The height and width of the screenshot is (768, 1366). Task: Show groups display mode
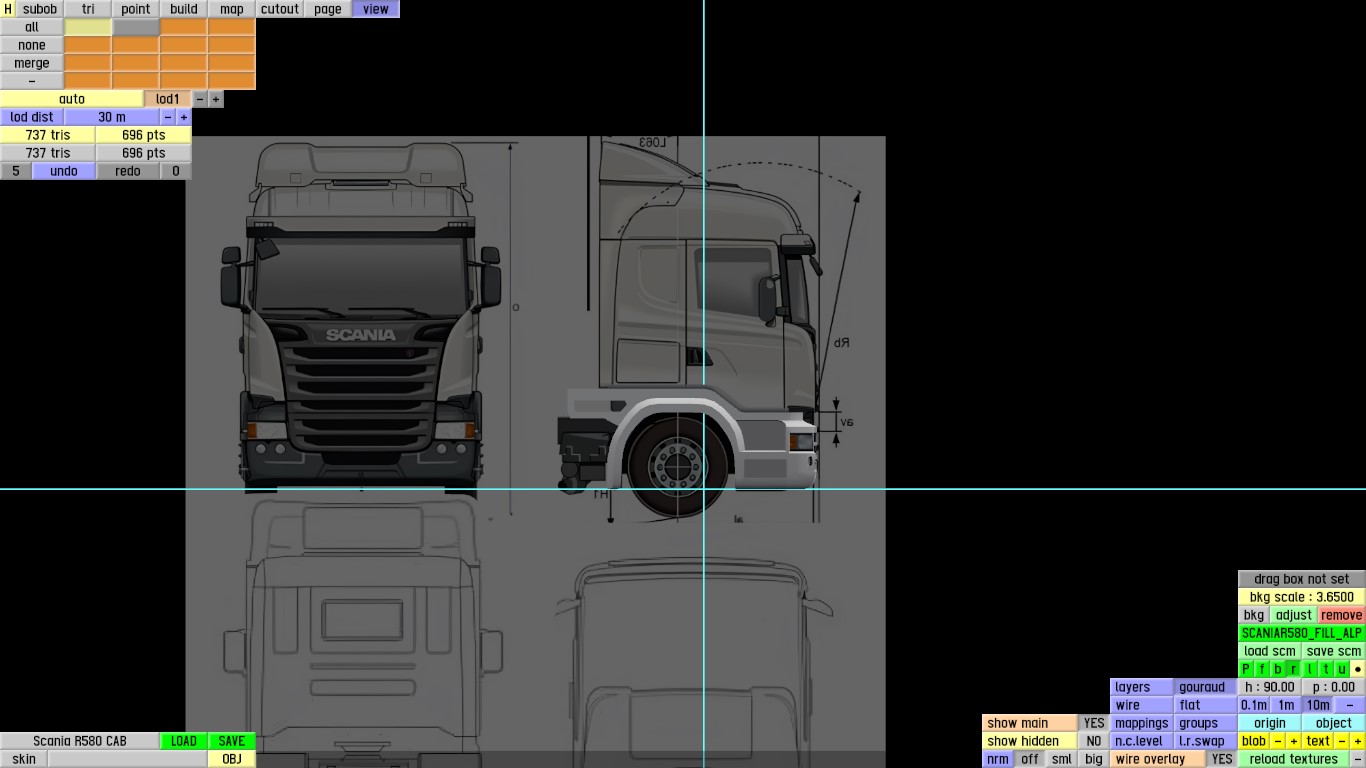tap(1206, 723)
